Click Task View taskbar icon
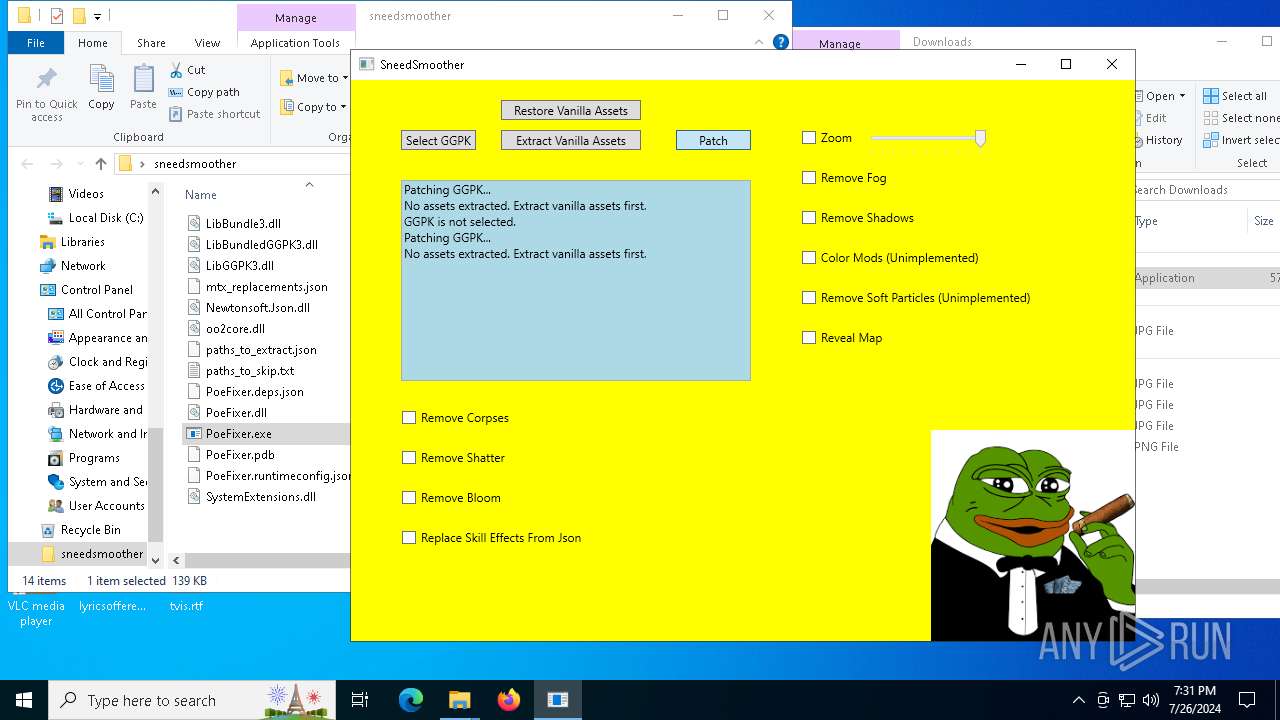The height and width of the screenshot is (720, 1280). pyautogui.click(x=360, y=700)
